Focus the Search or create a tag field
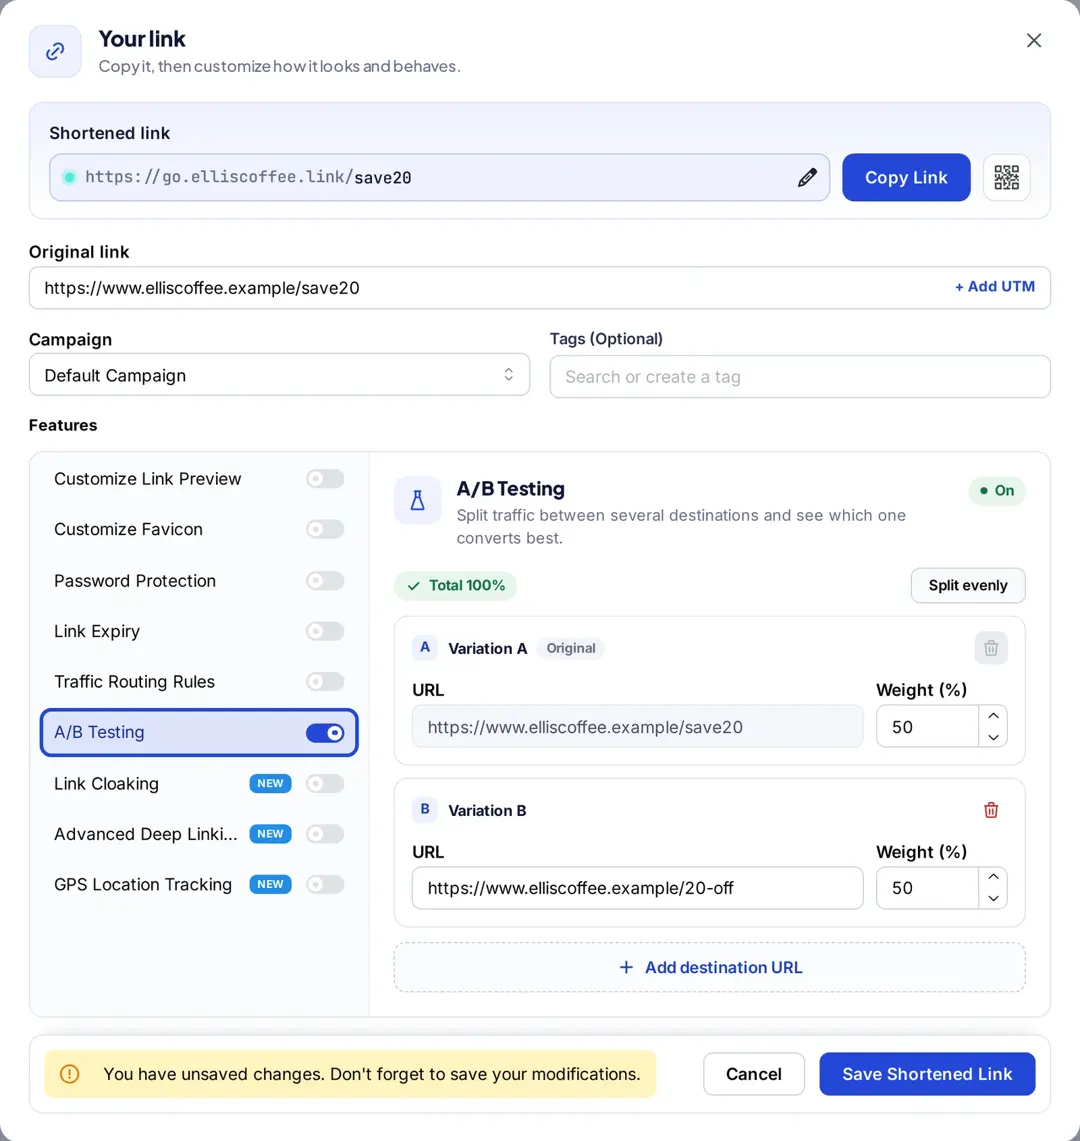The width and height of the screenshot is (1080, 1141). pos(800,377)
